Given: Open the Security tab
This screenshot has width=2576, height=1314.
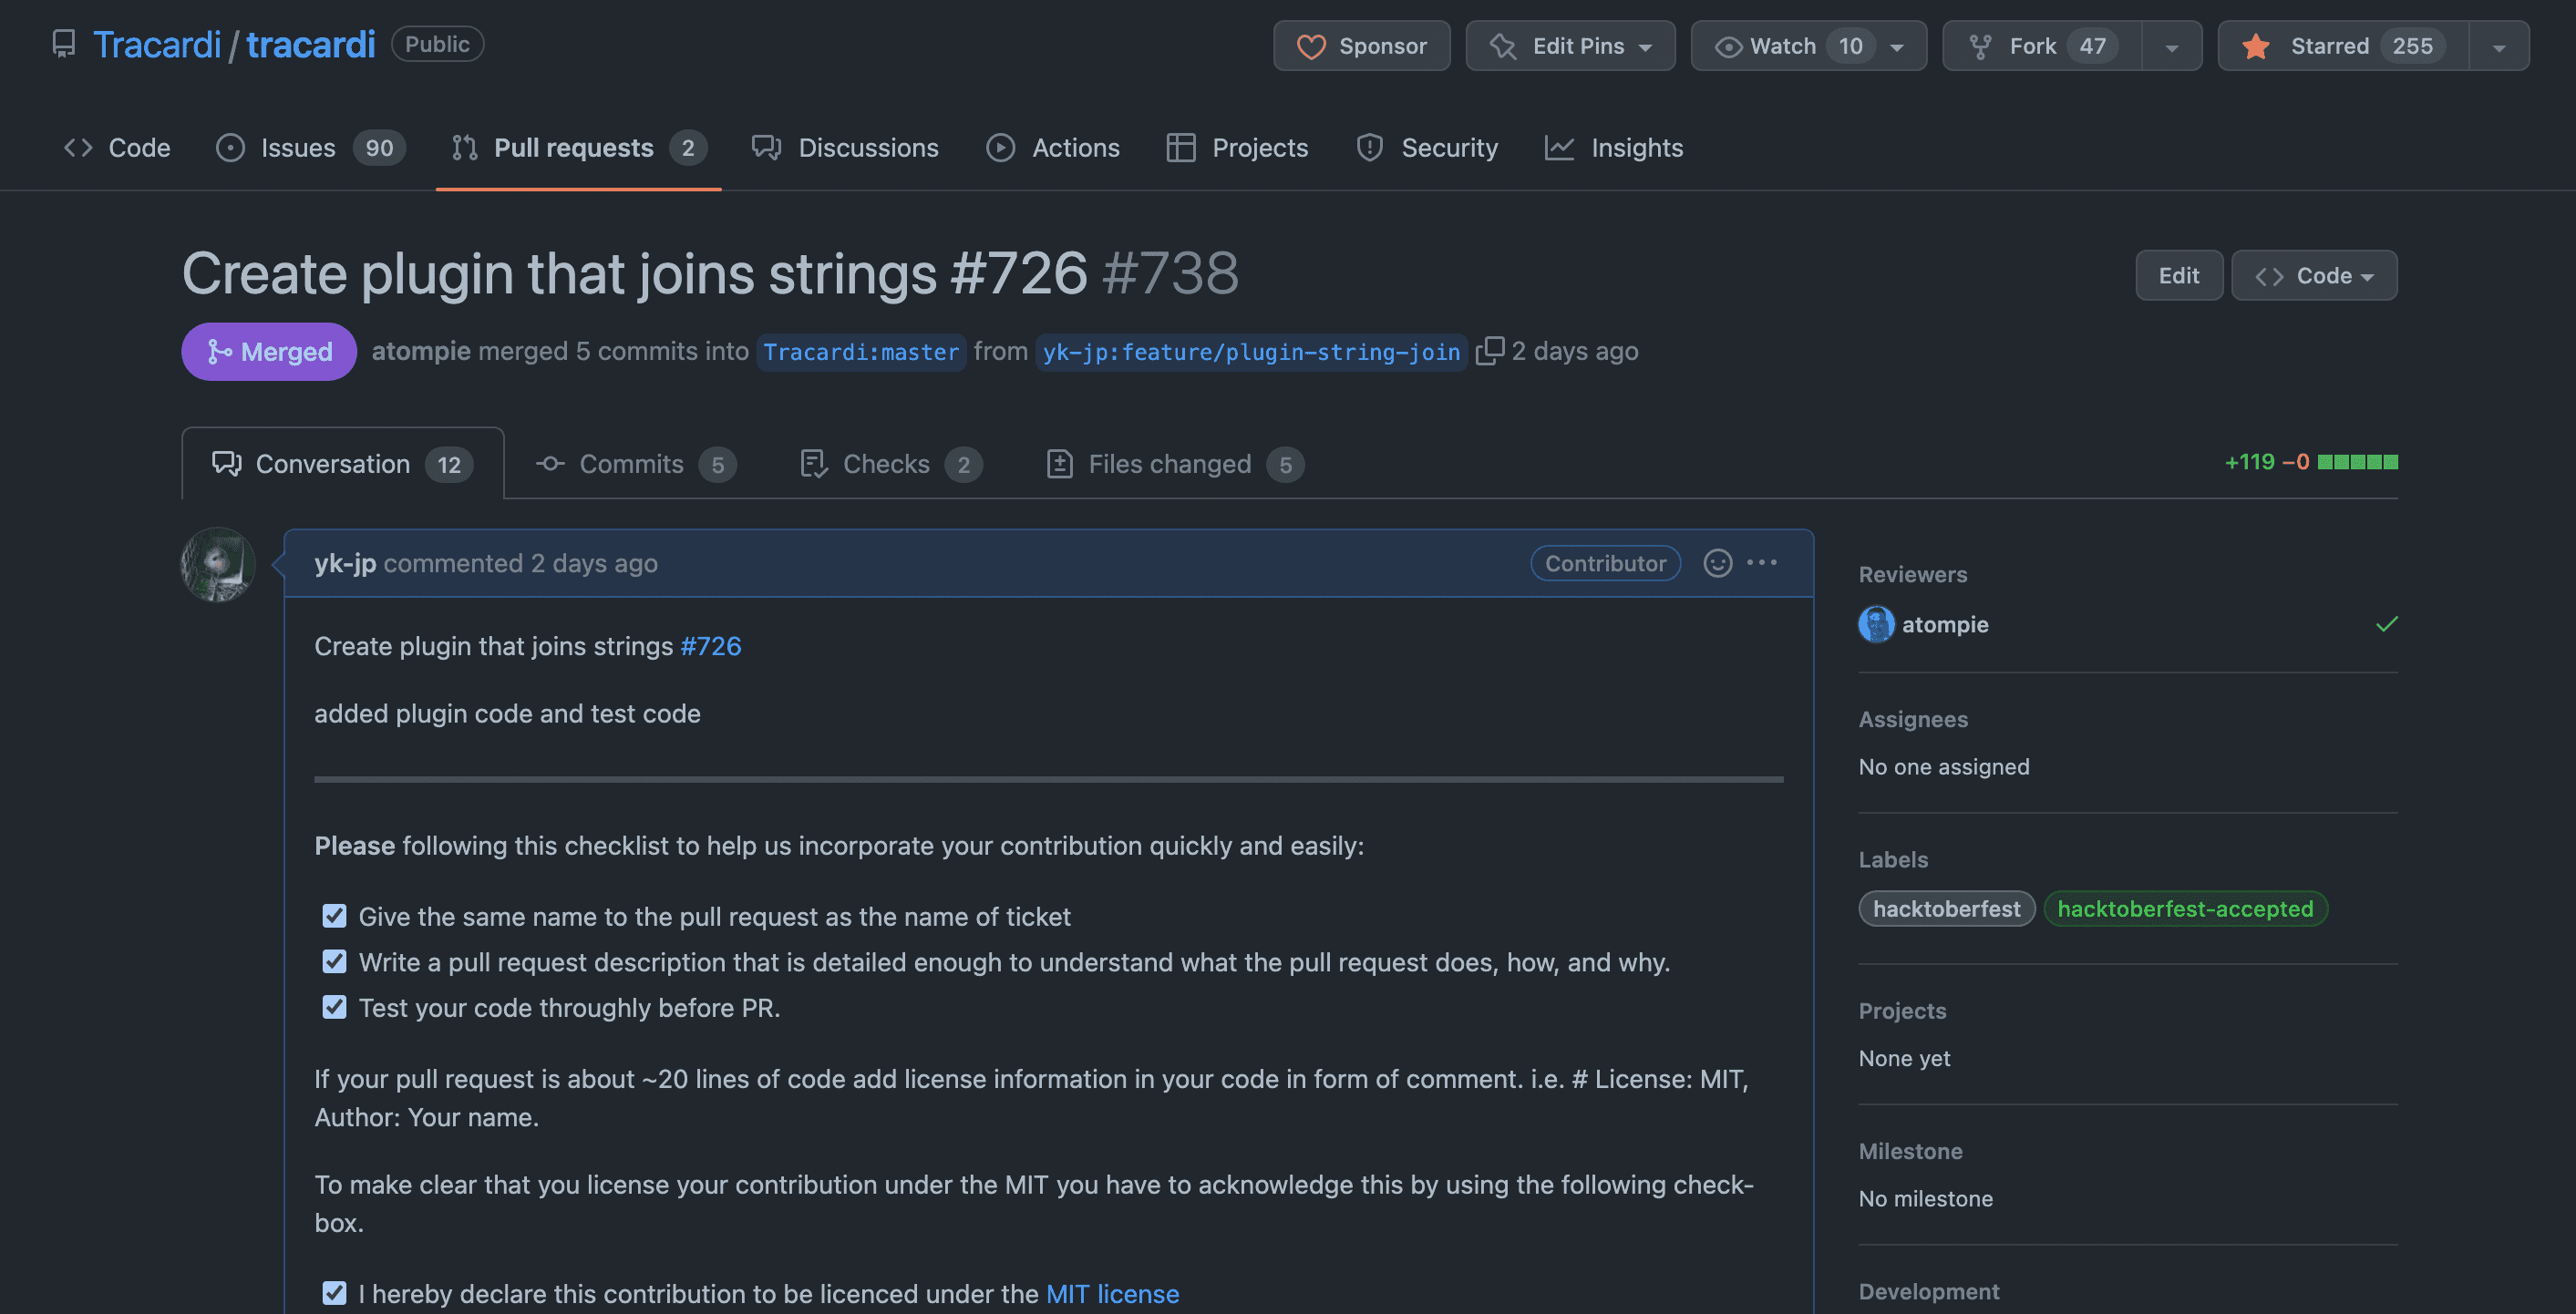Looking at the screenshot, I should (x=1427, y=148).
